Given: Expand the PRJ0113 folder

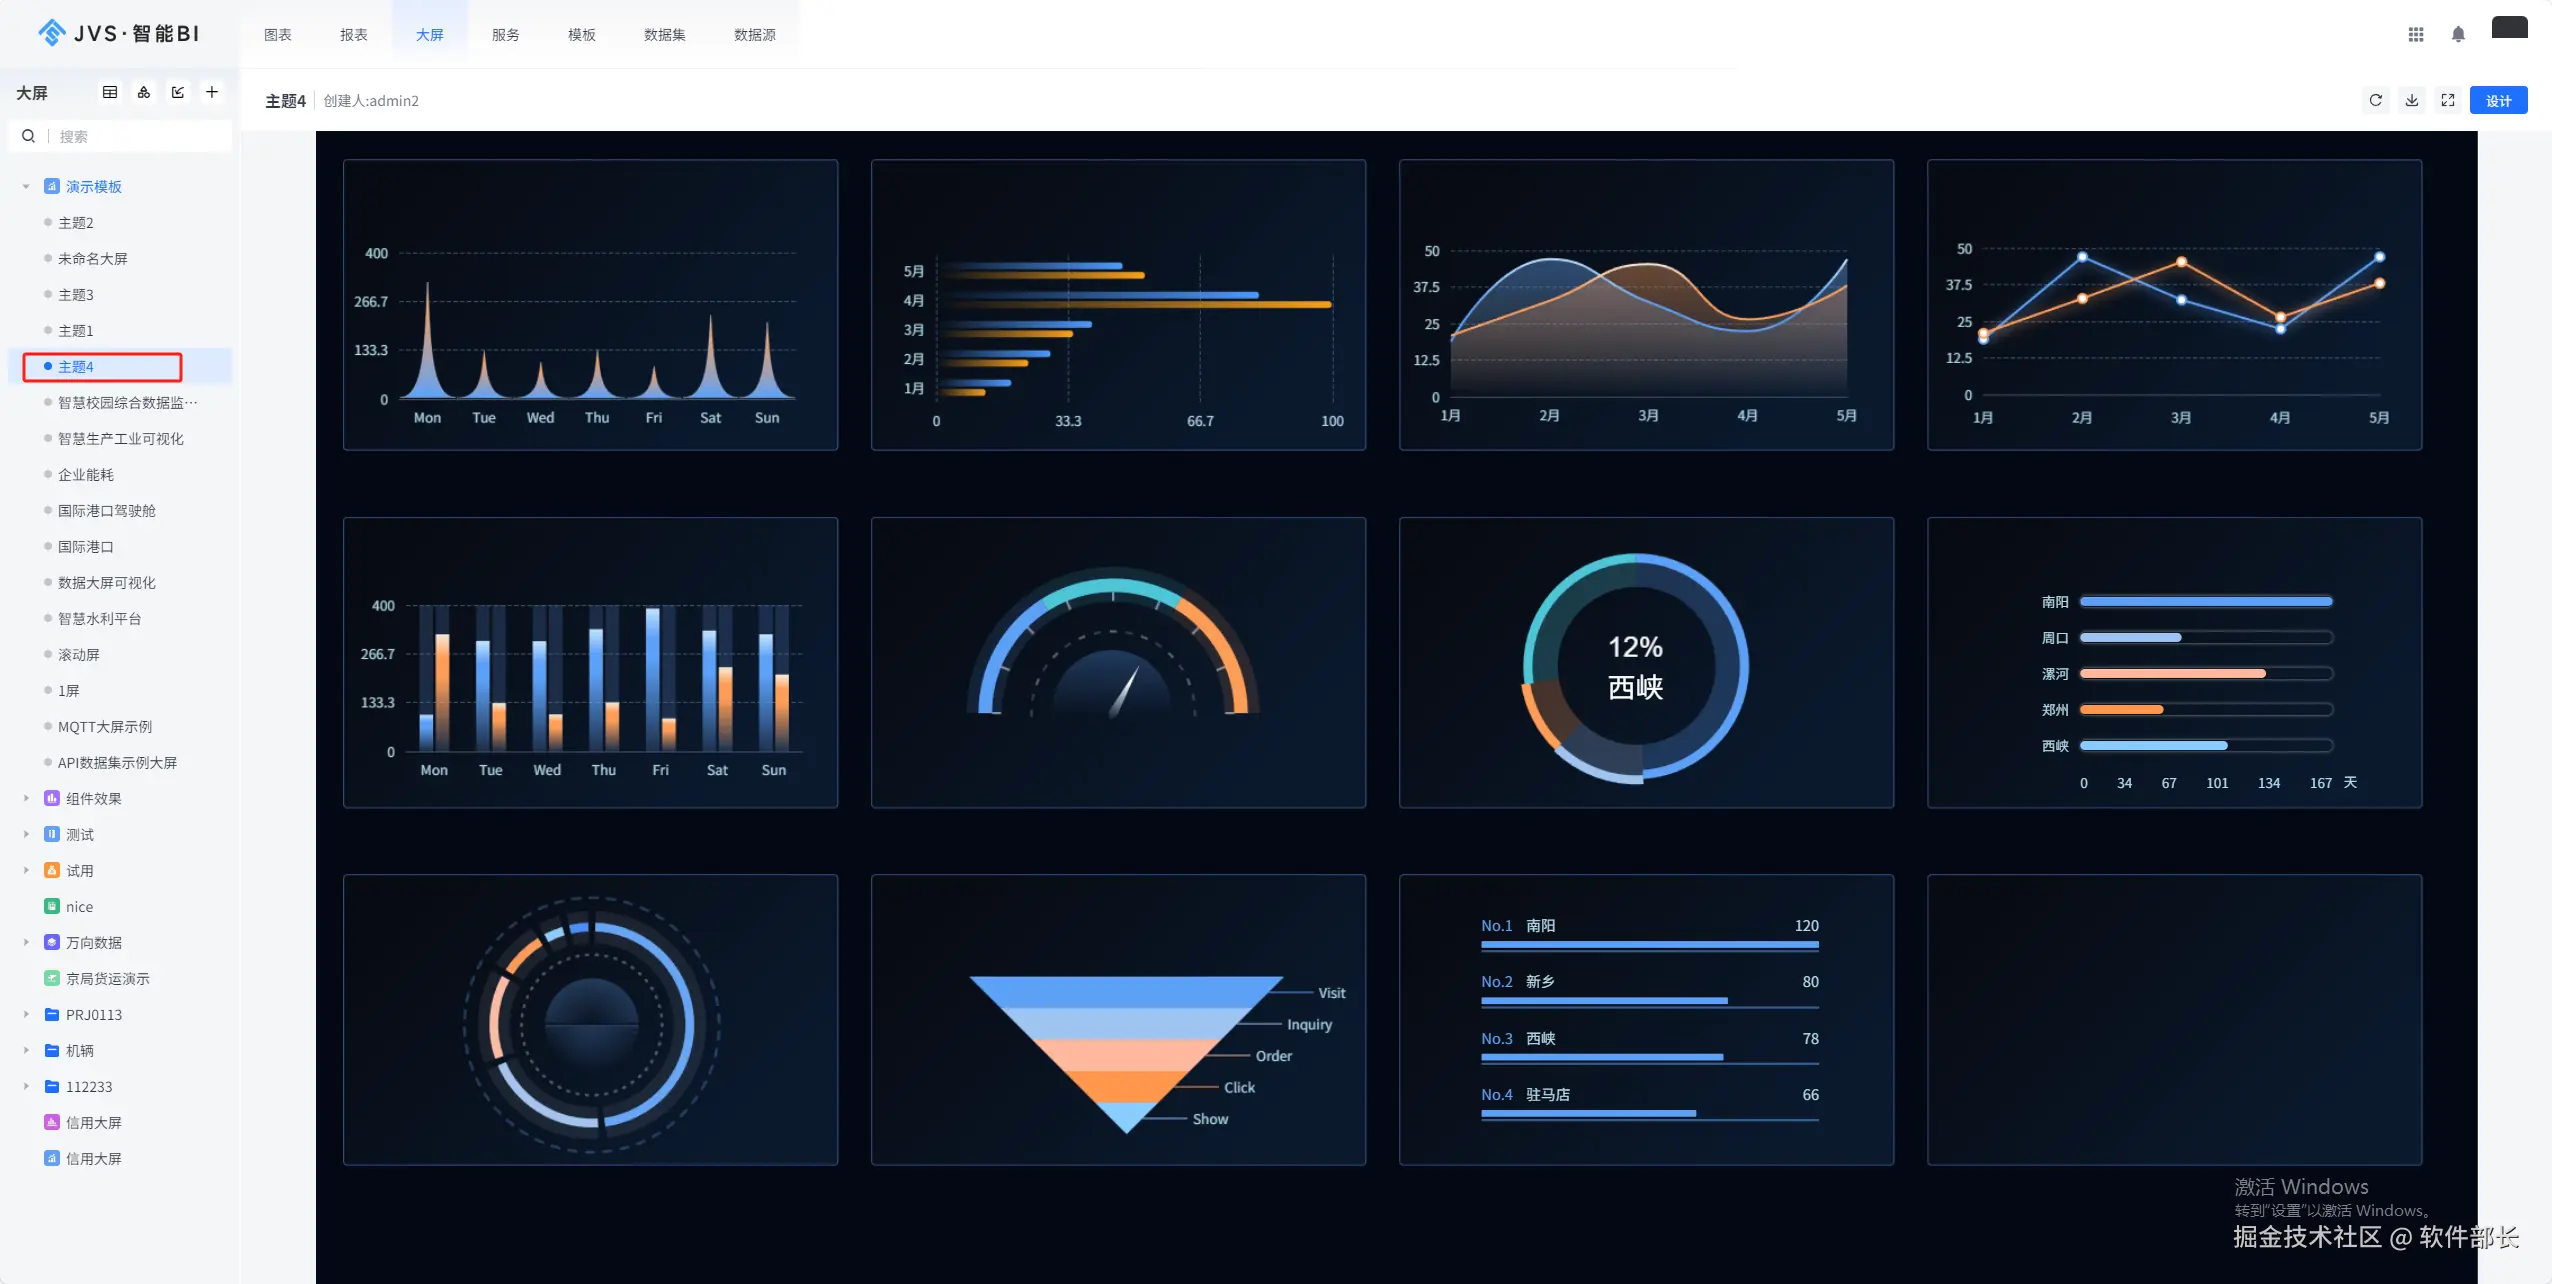Looking at the screenshot, I should click(26, 1015).
